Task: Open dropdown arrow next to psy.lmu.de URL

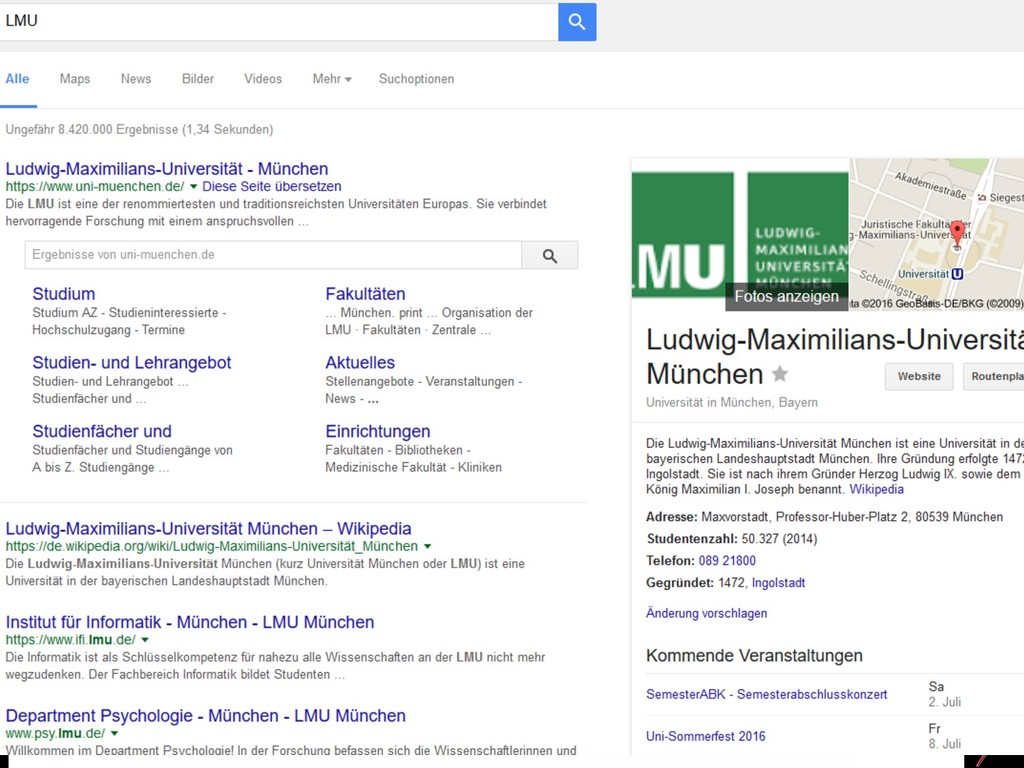Action: (114, 733)
